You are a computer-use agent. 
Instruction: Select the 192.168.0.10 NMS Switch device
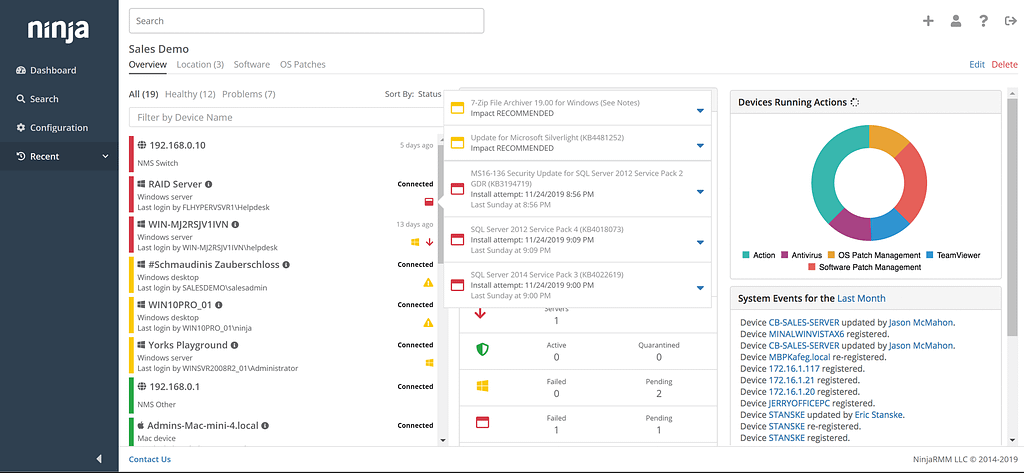pyautogui.click(x=282, y=154)
